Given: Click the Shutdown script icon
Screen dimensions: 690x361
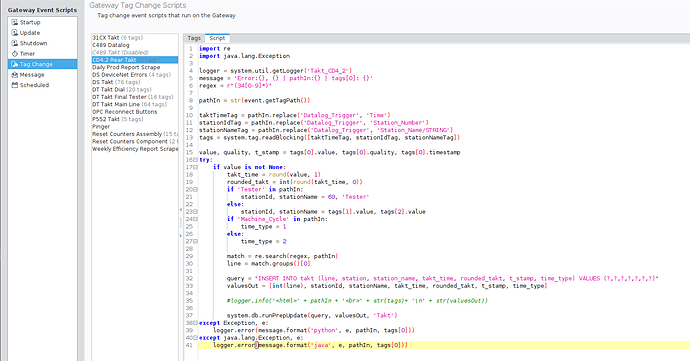Looking at the screenshot, I should [x=15, y=43].
